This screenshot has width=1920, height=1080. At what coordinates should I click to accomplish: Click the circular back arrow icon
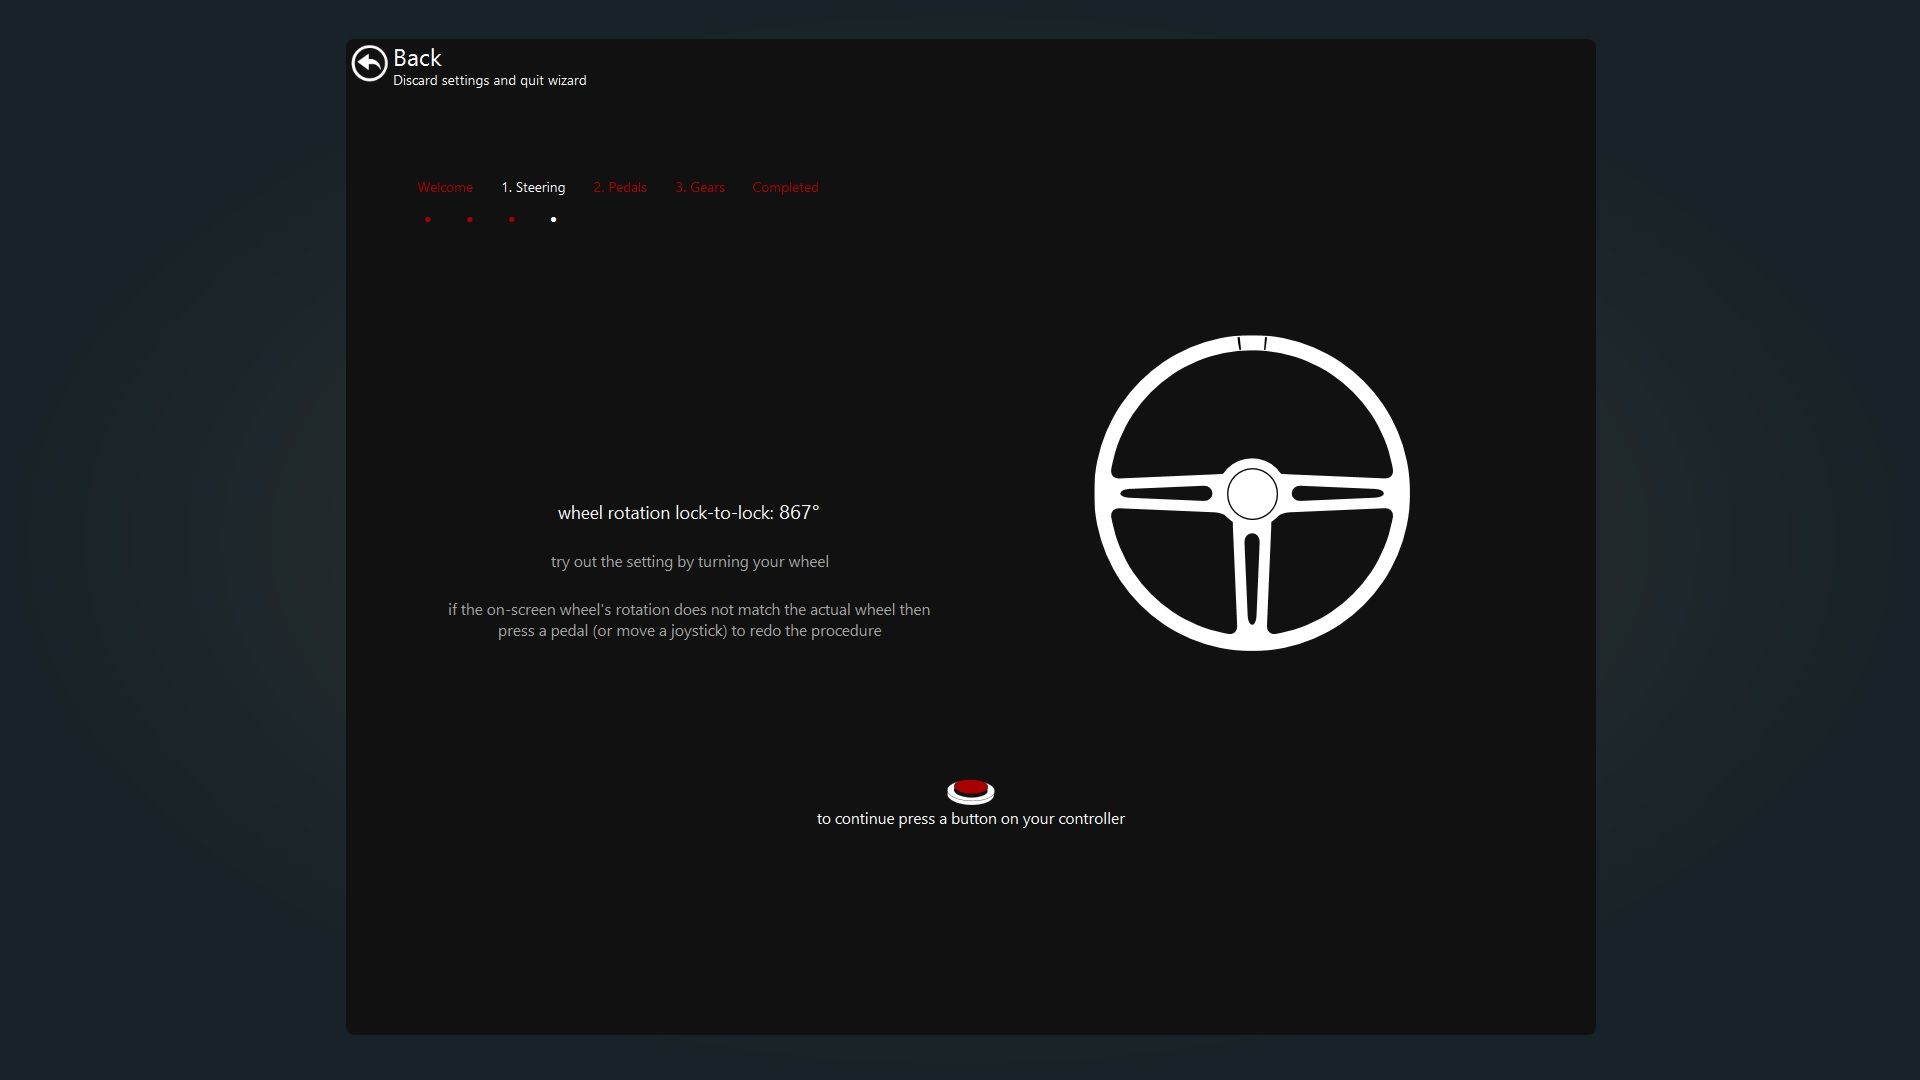coord(369,63)
